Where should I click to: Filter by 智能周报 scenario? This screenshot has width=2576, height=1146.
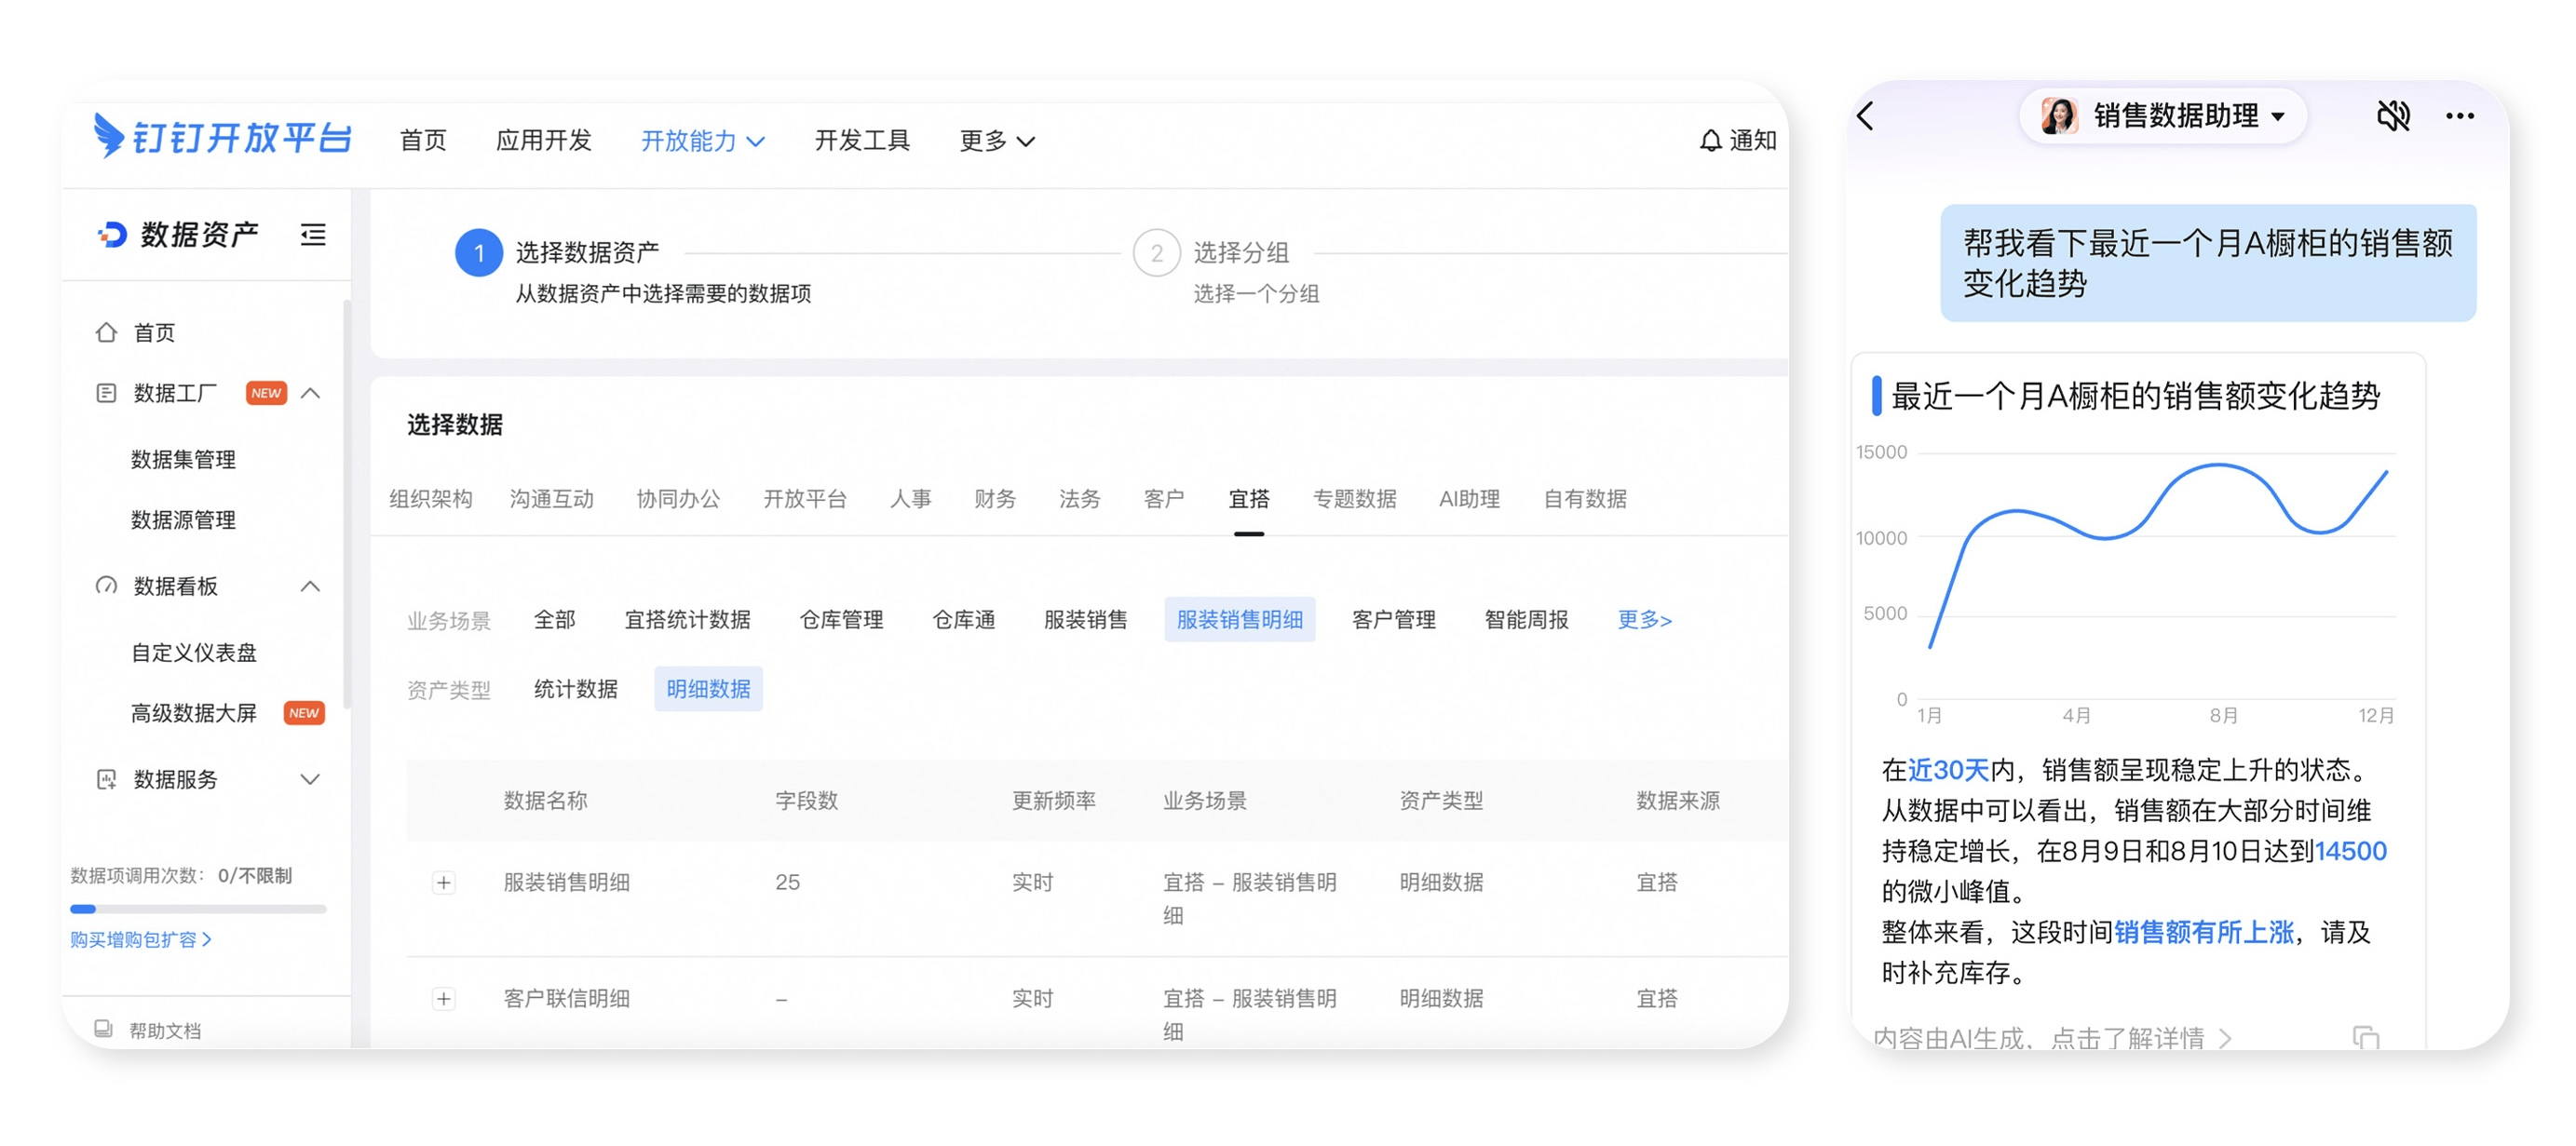pyautogui.click(x=1527, y=620)
